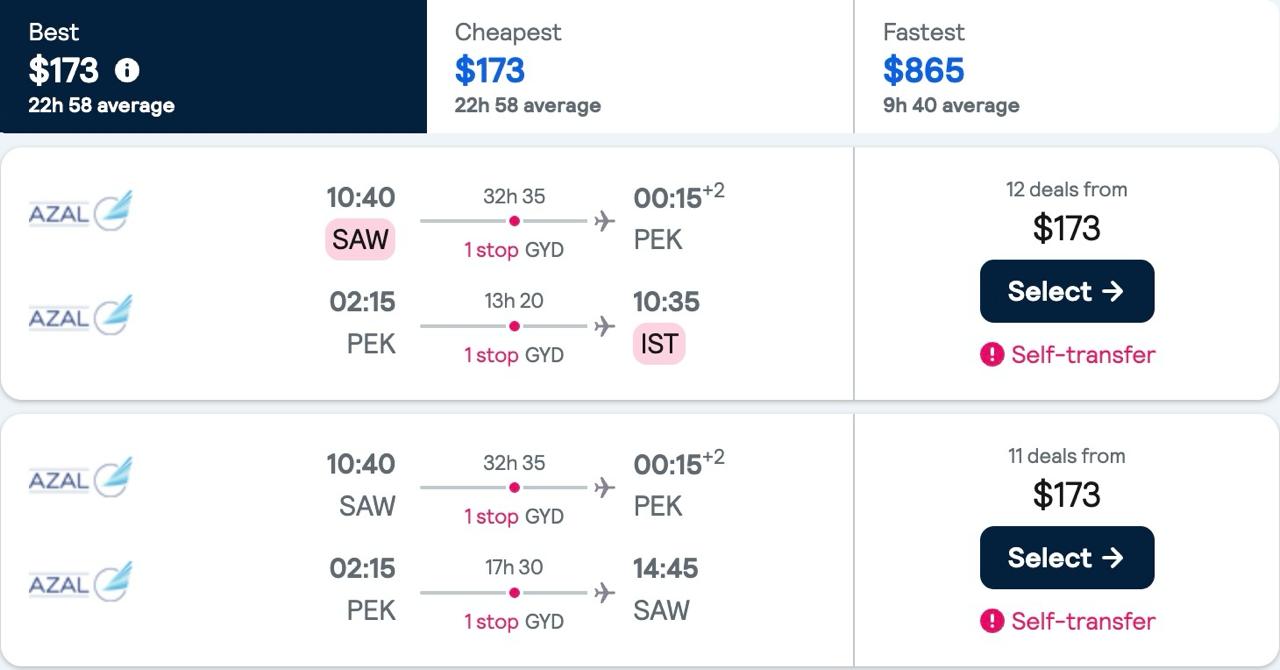1280x670 pixels.
Task: Click AZAL logo on first return flight
Action: [x=80, y=315]
